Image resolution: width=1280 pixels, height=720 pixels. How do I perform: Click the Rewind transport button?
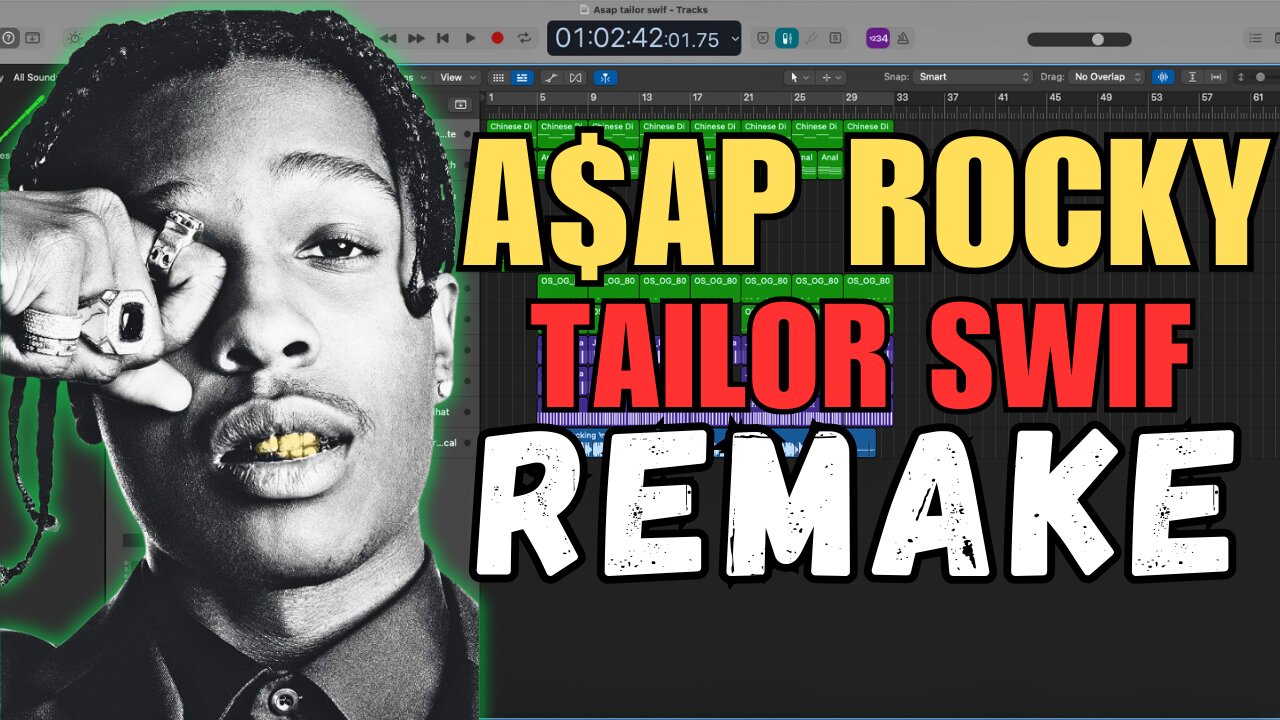tap(389, 38)
